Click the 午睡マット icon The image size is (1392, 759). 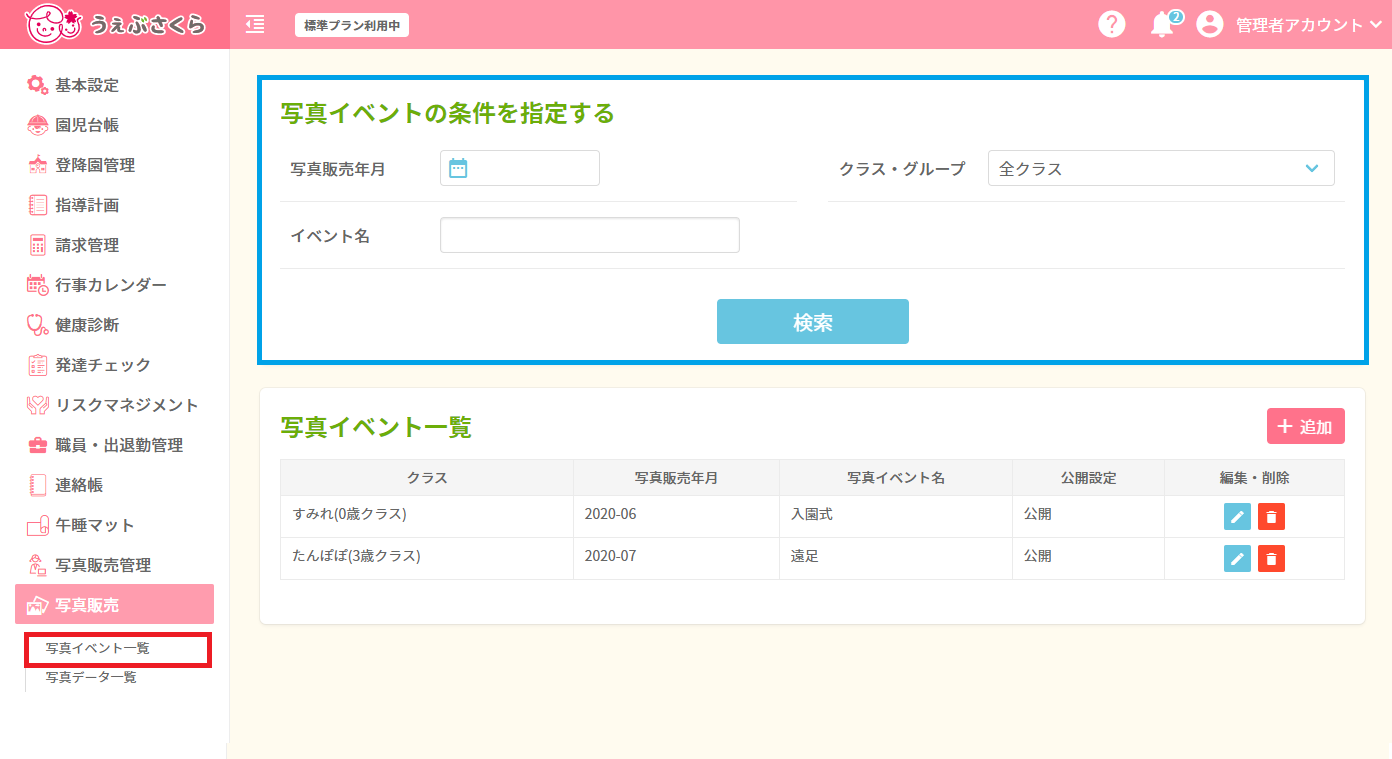(x=37, y=525)
